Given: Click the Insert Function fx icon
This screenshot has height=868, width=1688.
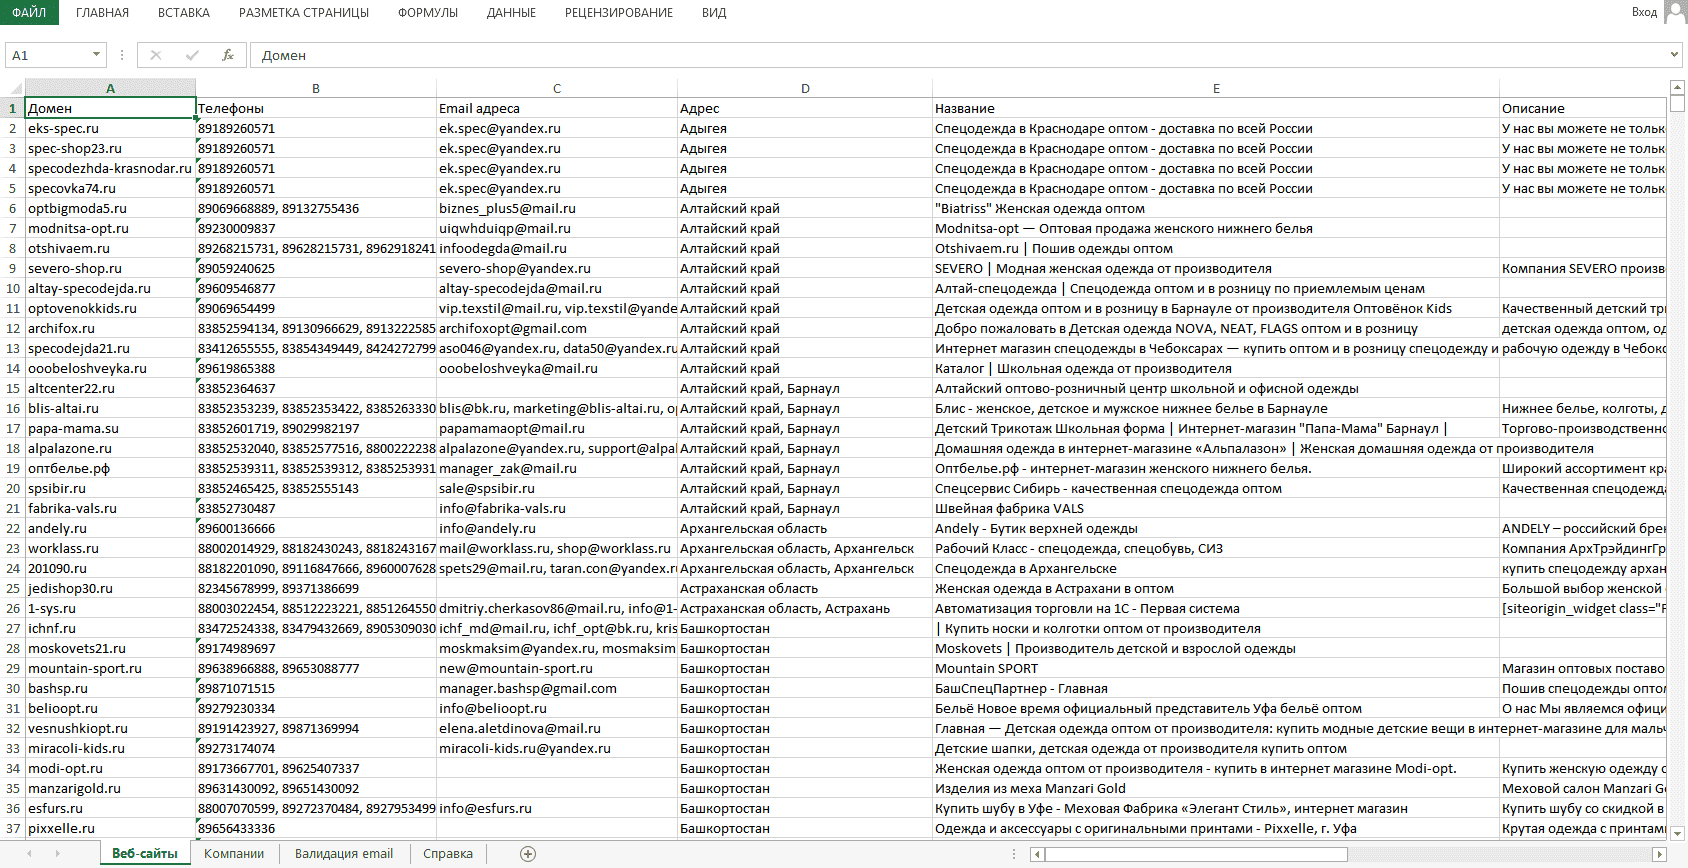Looking at the screenshot, I should 228,55.
